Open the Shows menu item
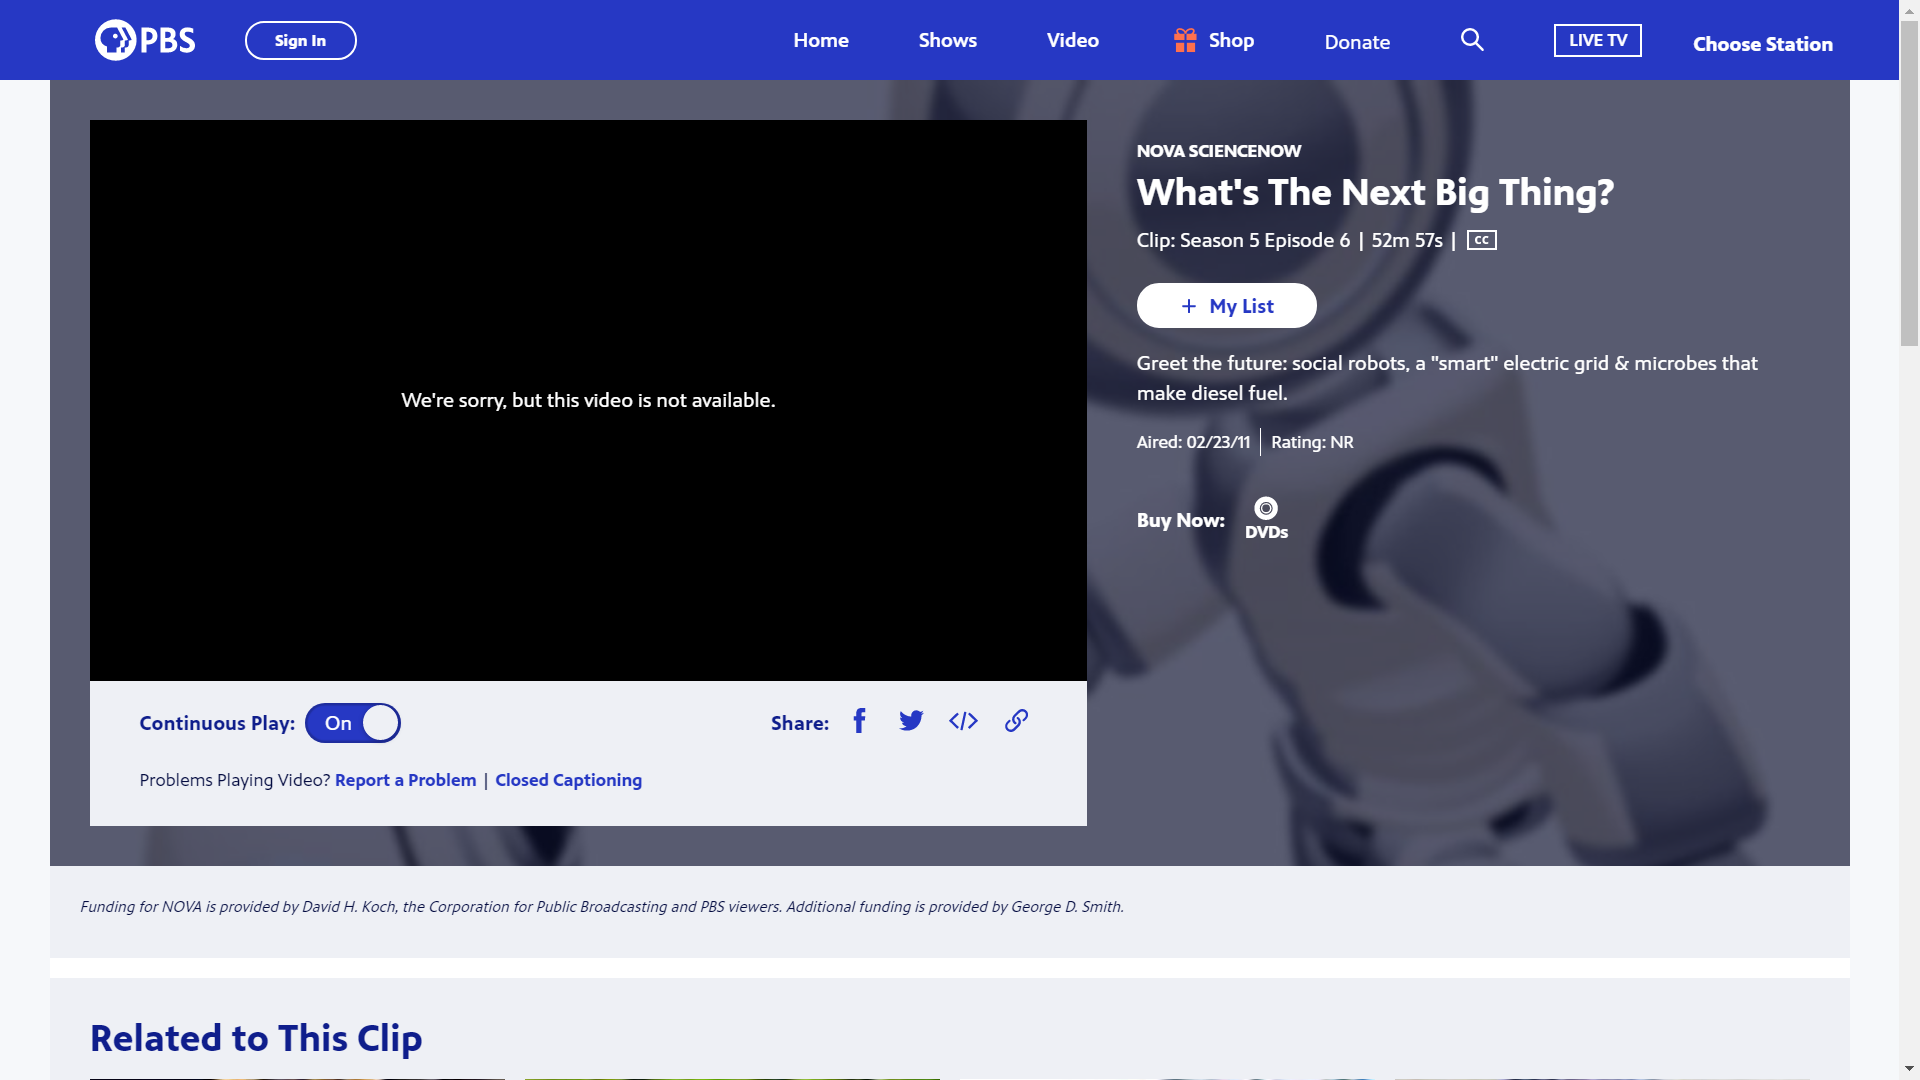This screenshot has height=1080, width=1920. pos(948,40)
